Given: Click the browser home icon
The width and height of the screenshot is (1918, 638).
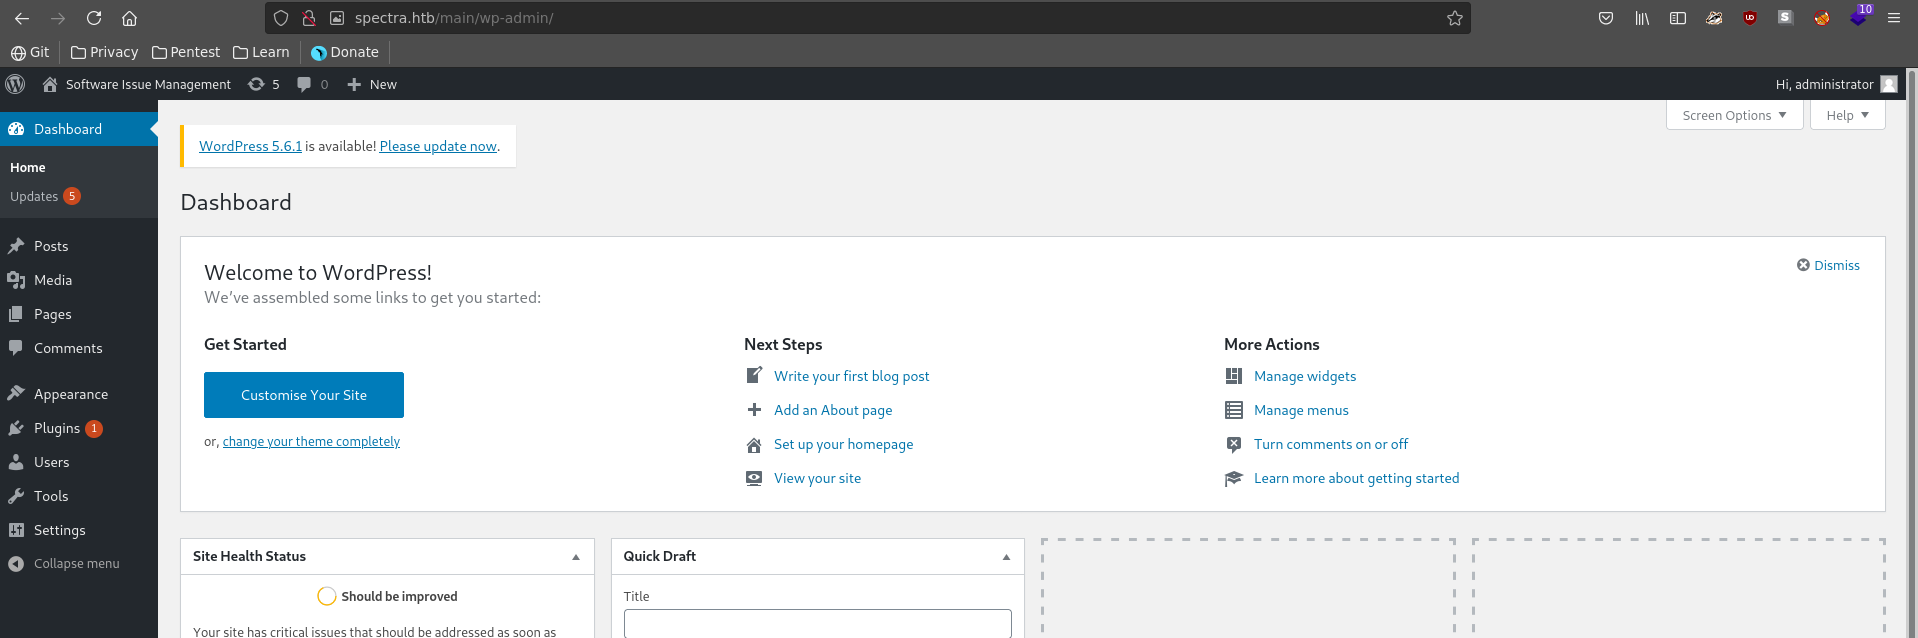Looking at the screenshot, I should point(129,18).
